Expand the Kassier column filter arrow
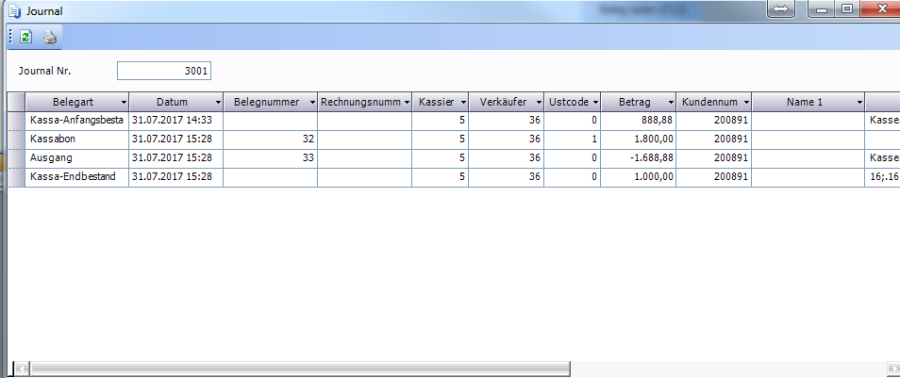Viewport: 900px width, 378px height. (463, 102)
